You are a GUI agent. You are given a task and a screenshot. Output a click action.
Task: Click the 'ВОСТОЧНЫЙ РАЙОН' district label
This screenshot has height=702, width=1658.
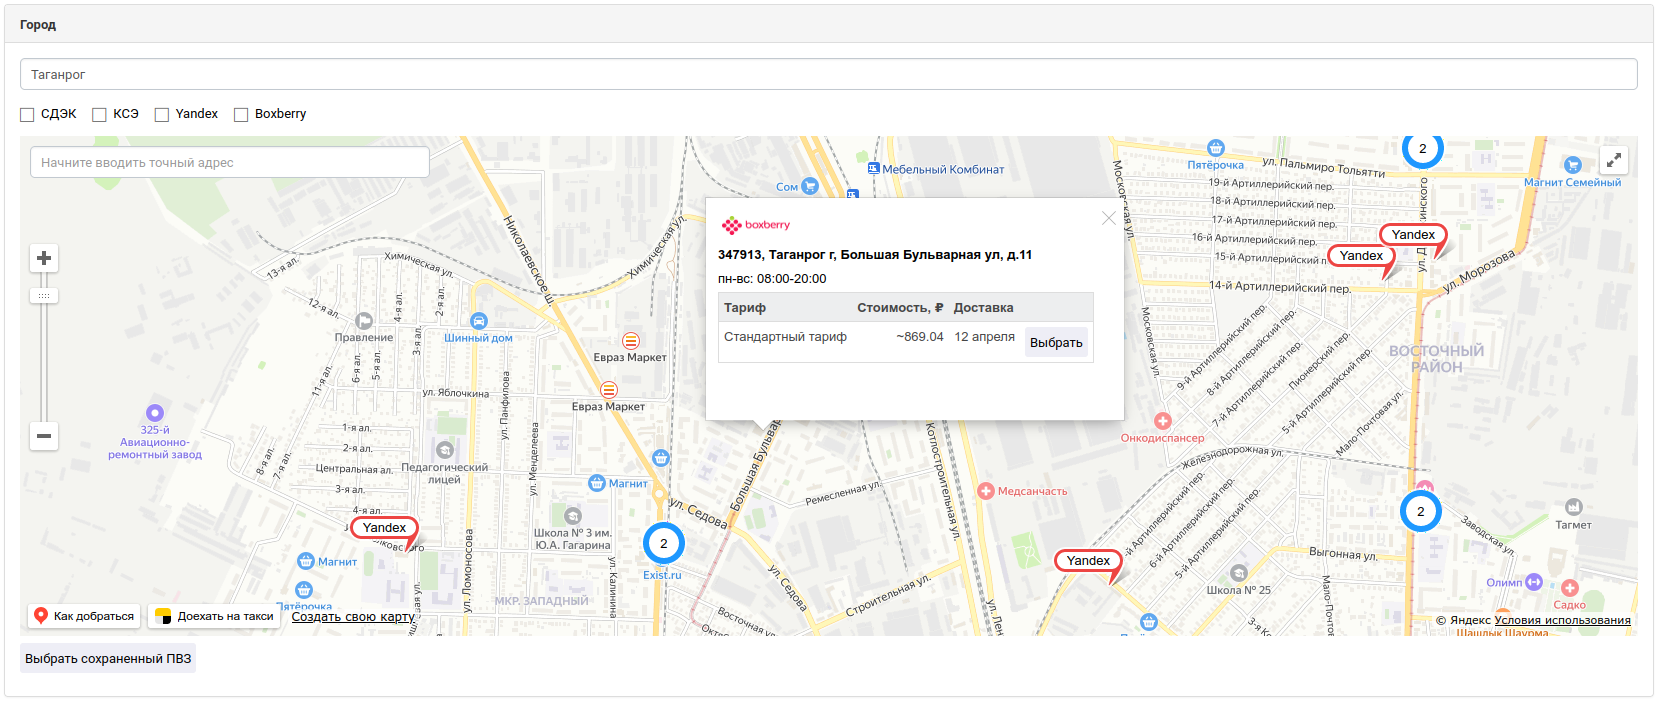click(x=1436, y=359)
